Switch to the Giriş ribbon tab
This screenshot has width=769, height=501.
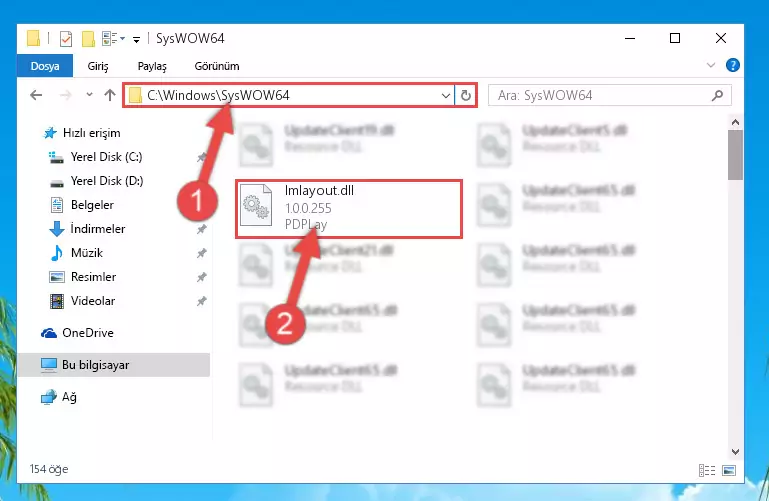pyautogui.click(x=98, y=66)
